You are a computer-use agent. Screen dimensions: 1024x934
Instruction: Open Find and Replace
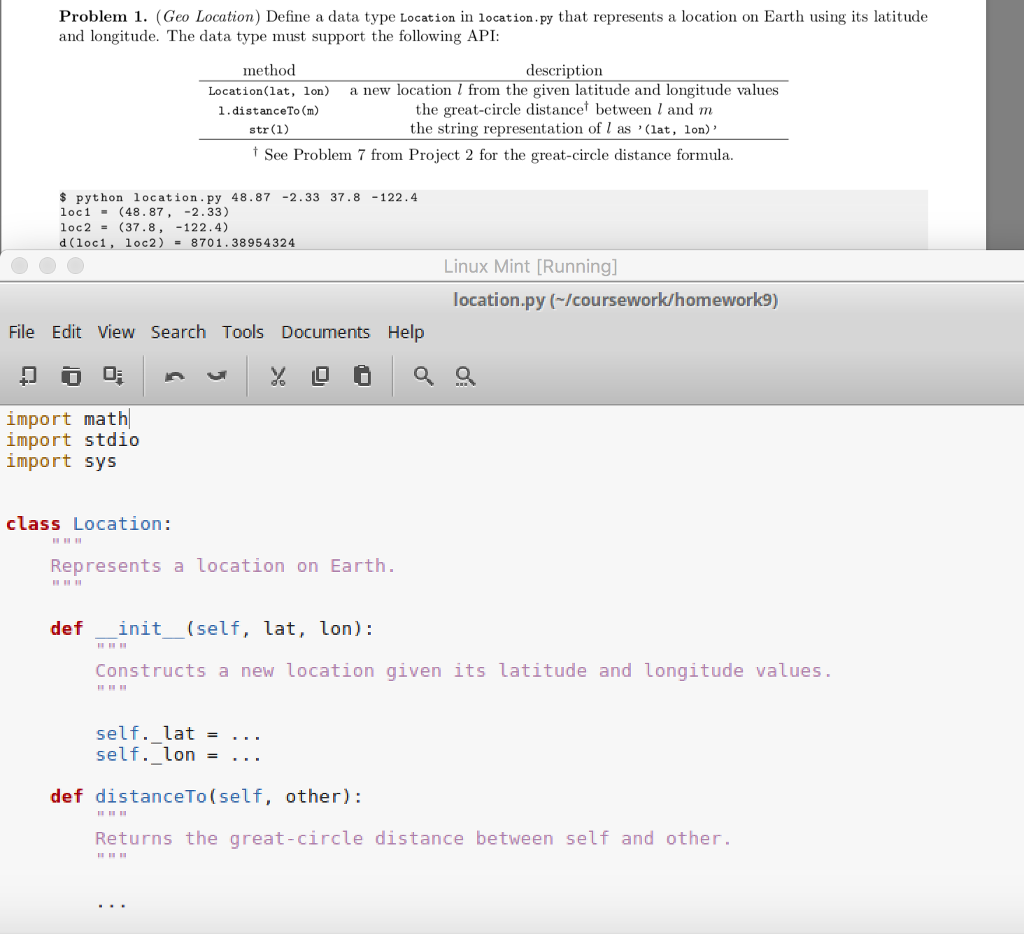click(x=465, y=375)
